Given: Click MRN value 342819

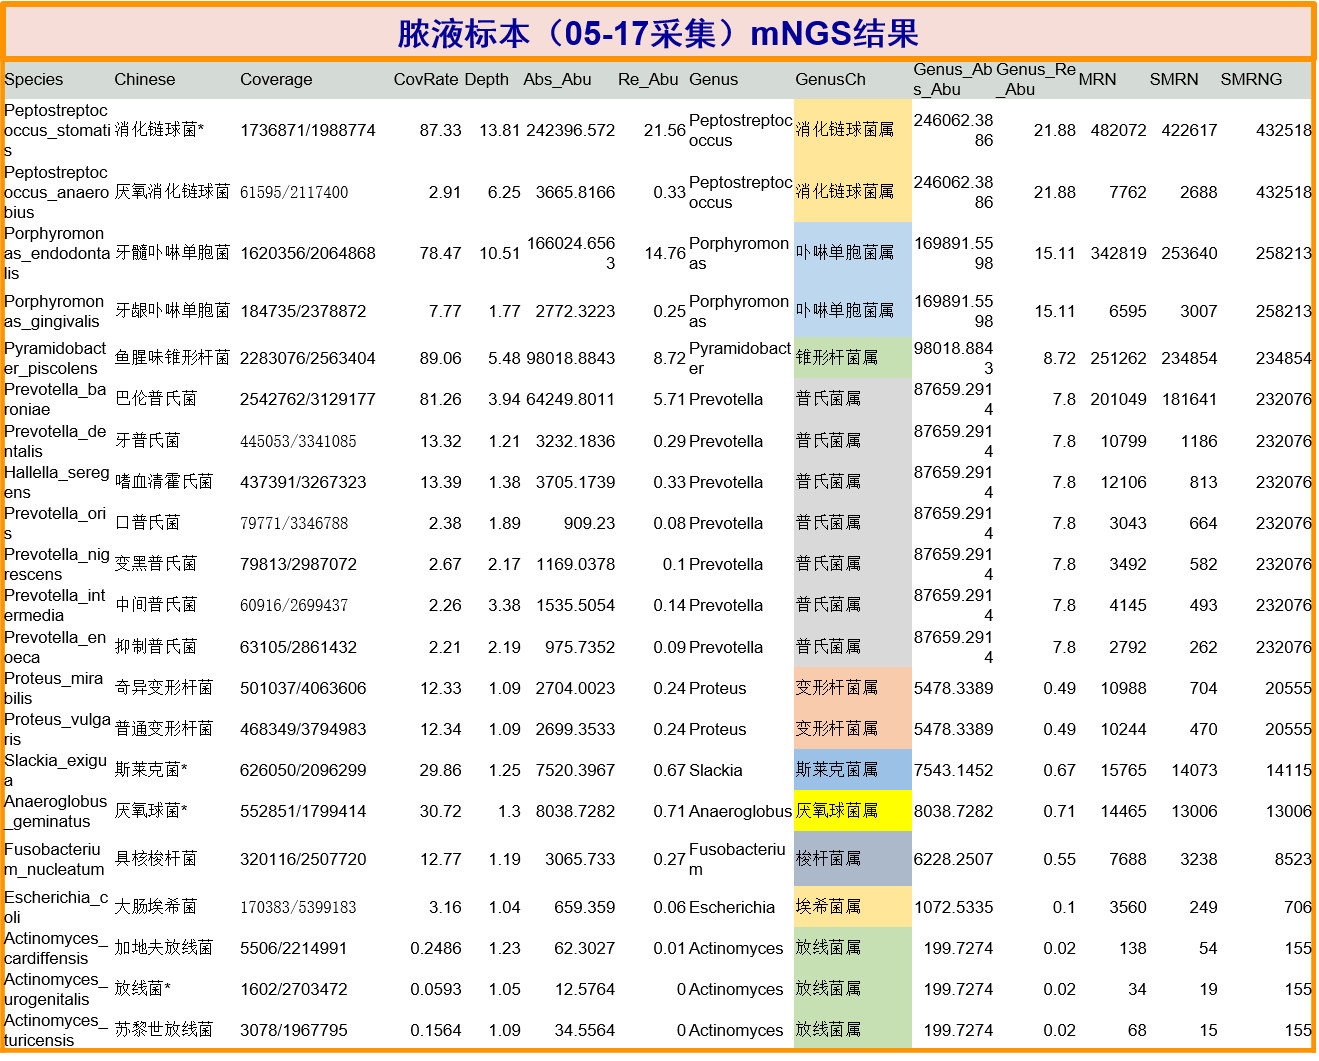Looking at the screenshot, I should (1119, 253).
